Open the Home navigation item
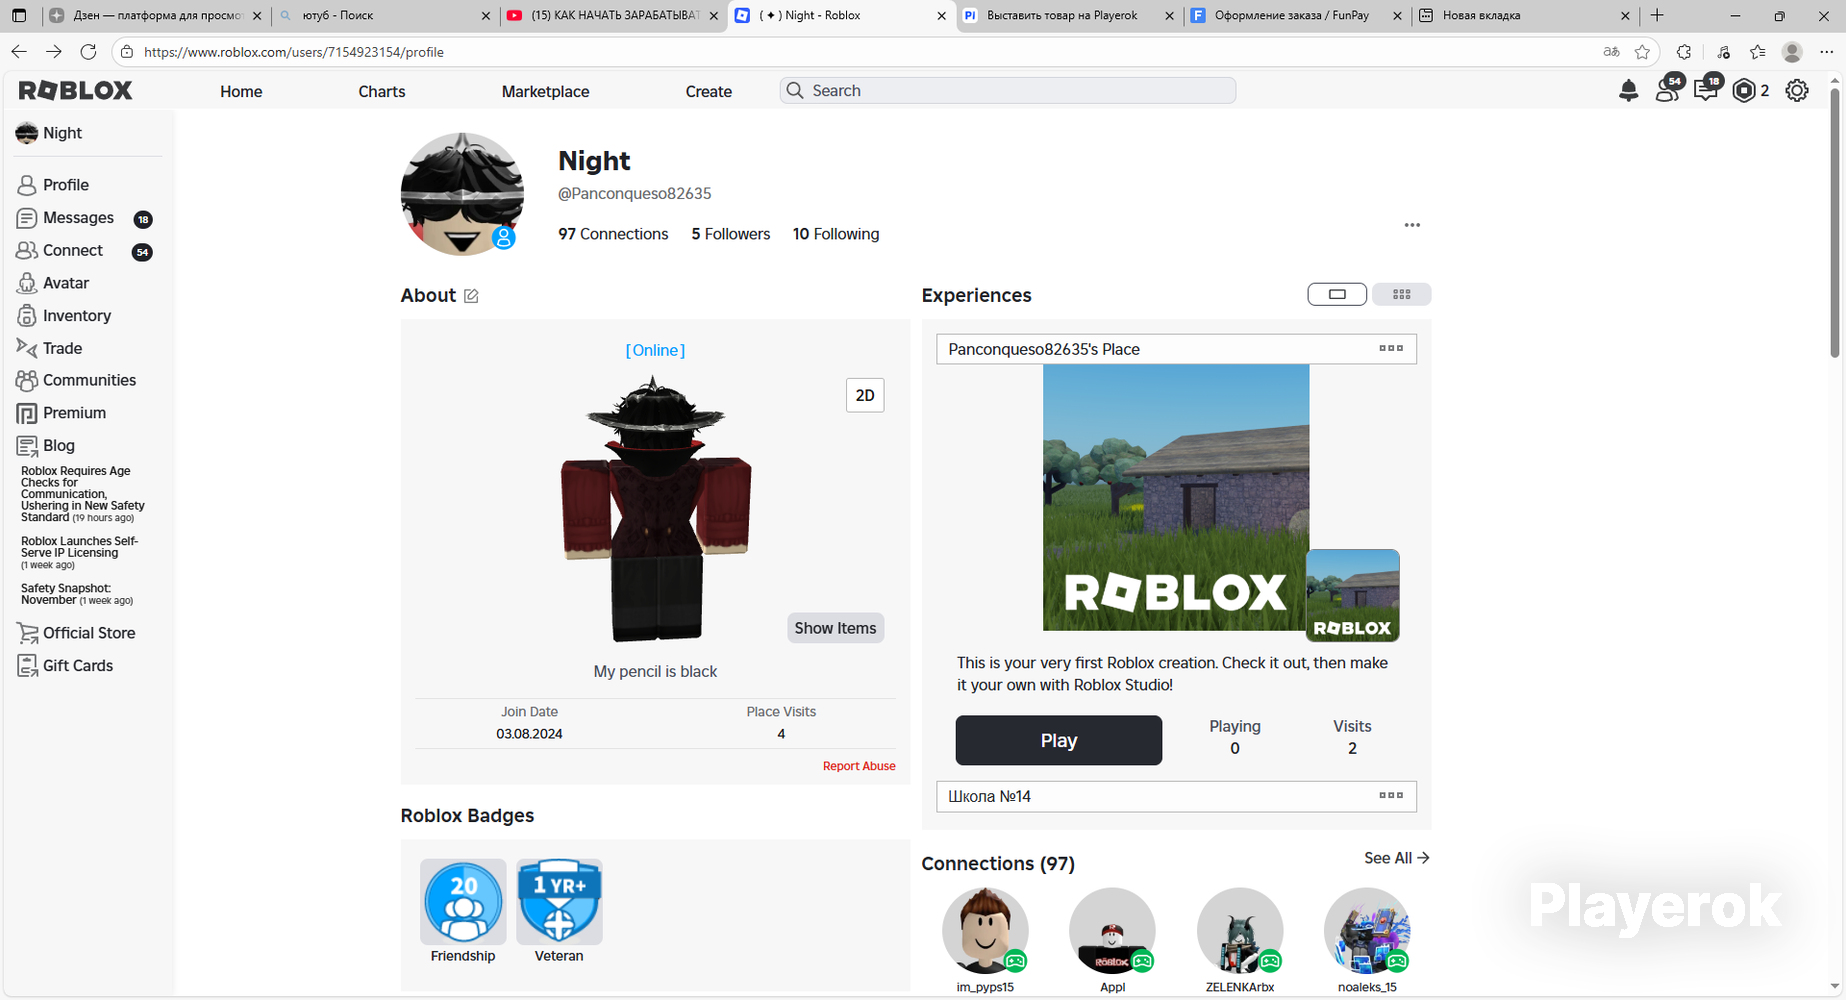This screenshot has height=1000, width=1846. pos(241,91)
